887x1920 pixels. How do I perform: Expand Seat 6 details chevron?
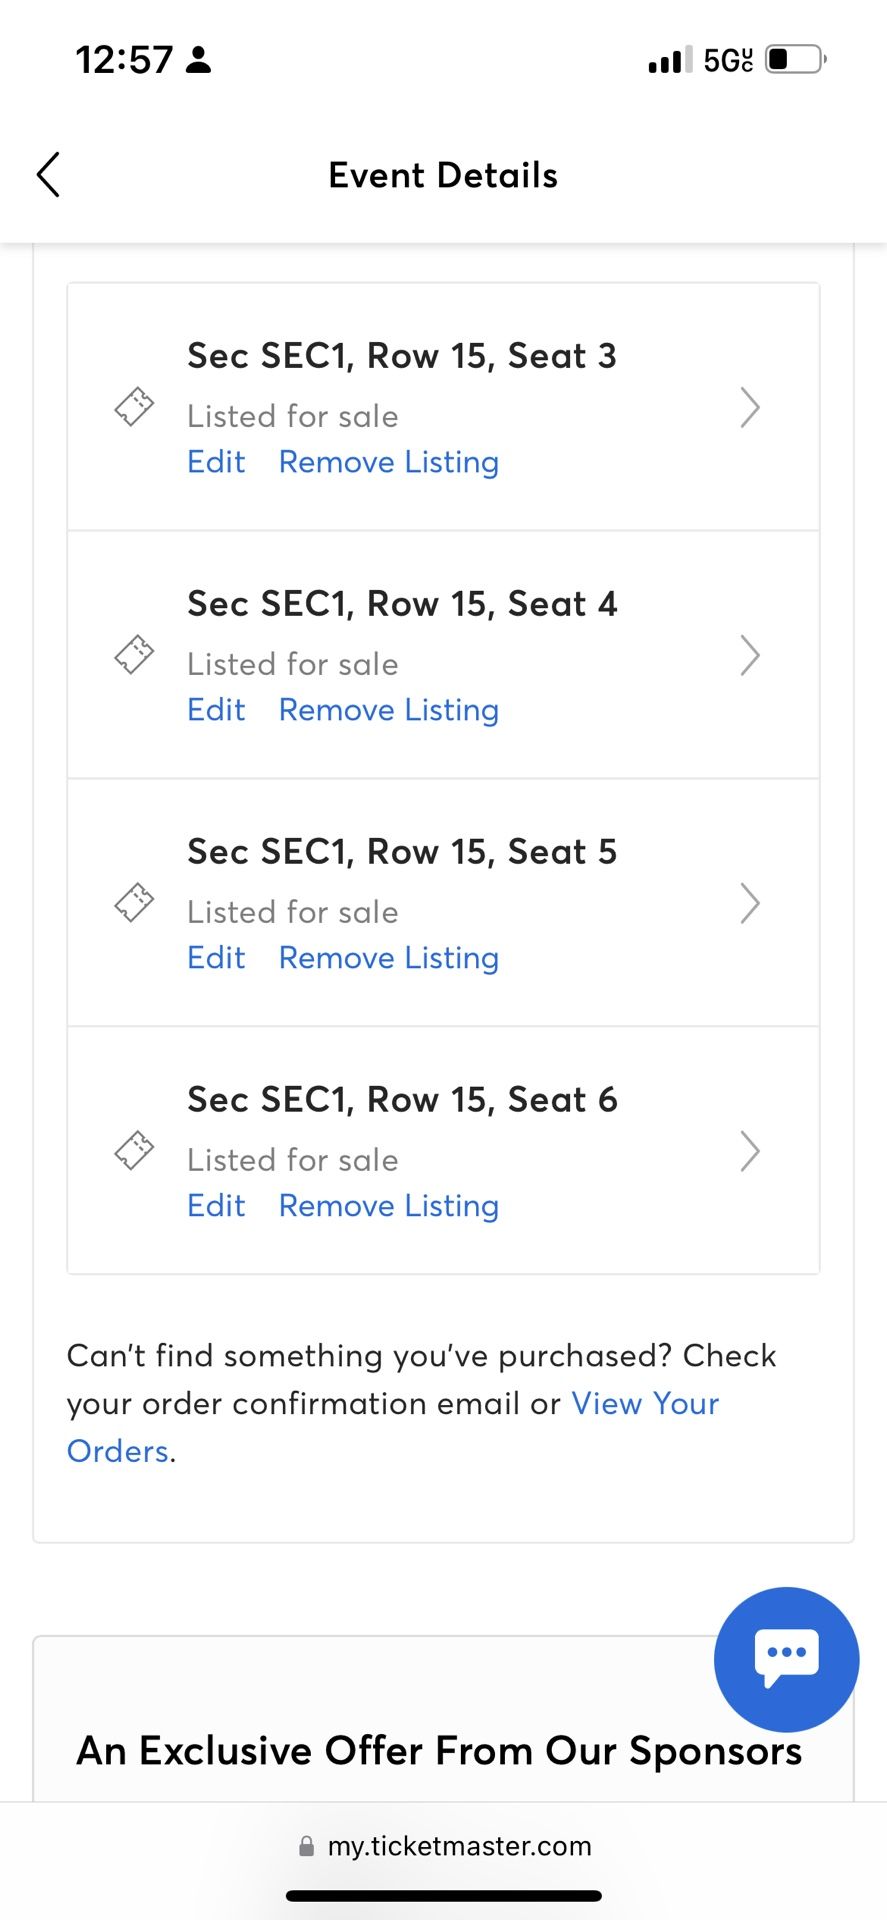pyautogui.click(x=750, y=1151)
